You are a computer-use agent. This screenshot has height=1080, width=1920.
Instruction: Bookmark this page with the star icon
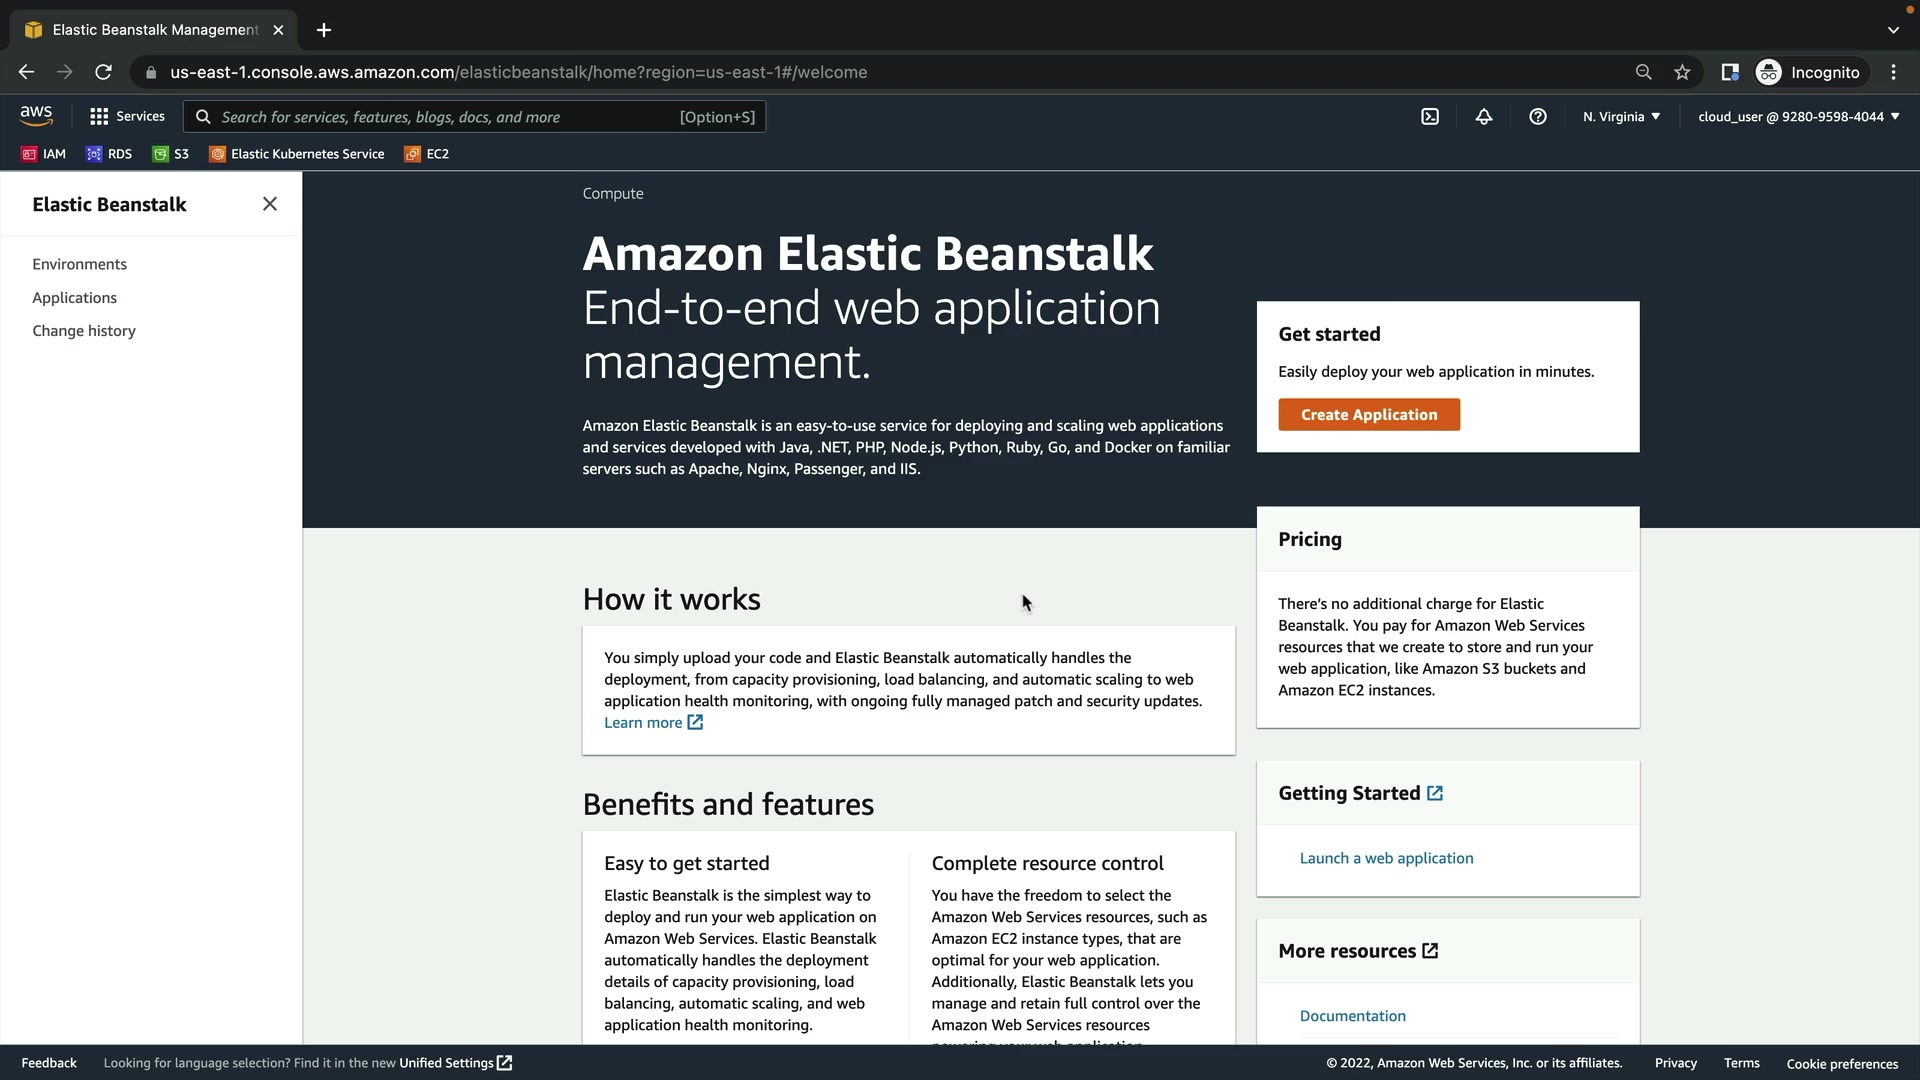[1682, 72]
